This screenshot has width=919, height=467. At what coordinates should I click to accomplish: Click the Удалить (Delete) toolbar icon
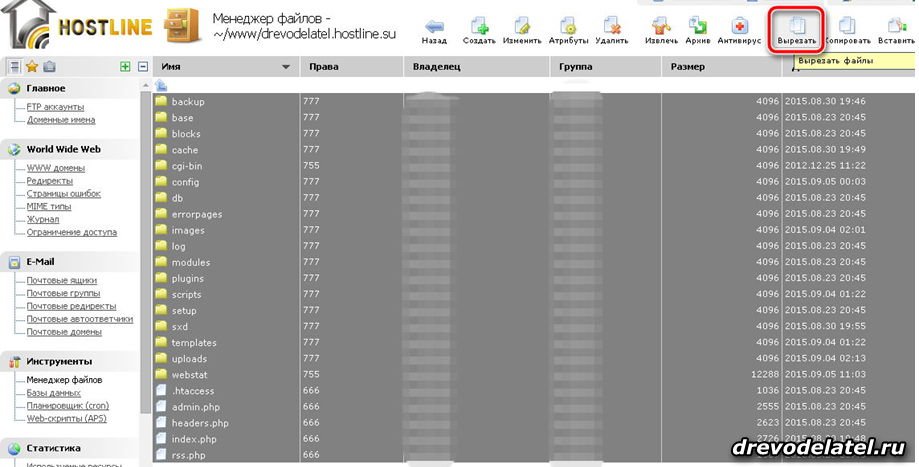[x=611, y=28]
